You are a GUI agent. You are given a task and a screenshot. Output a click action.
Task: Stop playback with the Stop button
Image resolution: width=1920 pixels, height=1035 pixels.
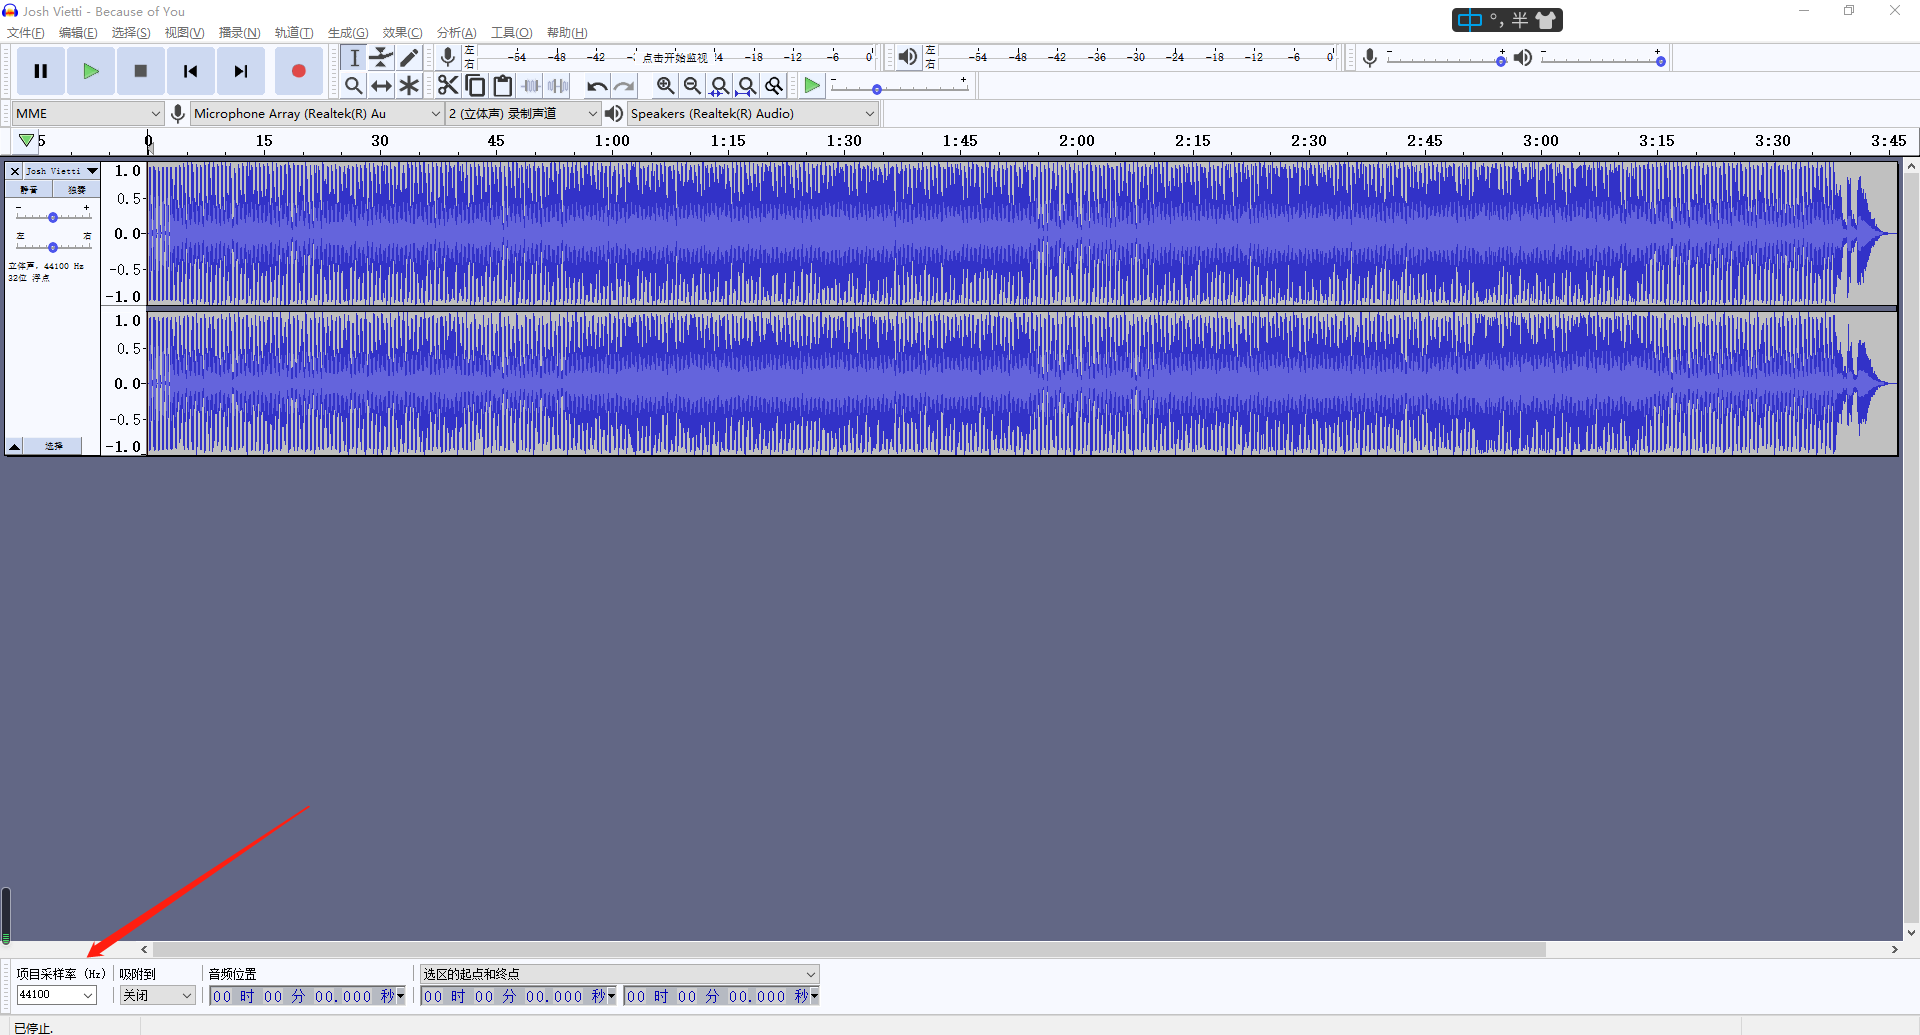tap(141, 71)
